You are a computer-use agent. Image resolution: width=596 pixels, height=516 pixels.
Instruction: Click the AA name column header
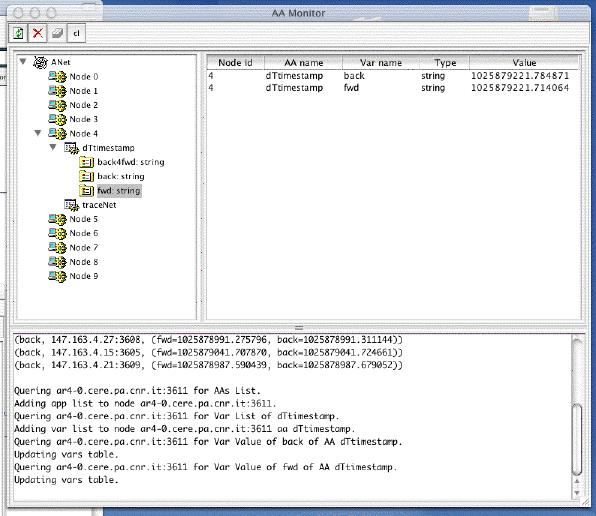pyautogui.click(x=303, y=63)
